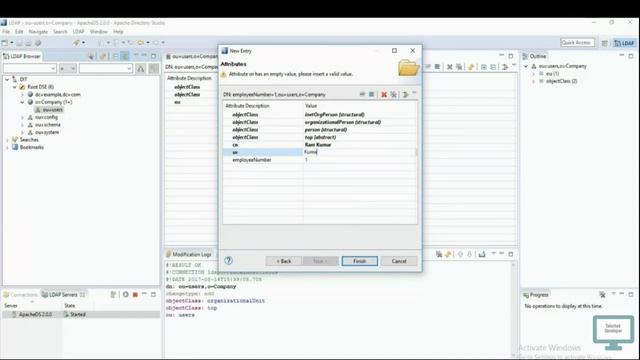Click the Open Perspective icon
The width and height of the screenshot is (640, 360).
click(x=604, y=43)
